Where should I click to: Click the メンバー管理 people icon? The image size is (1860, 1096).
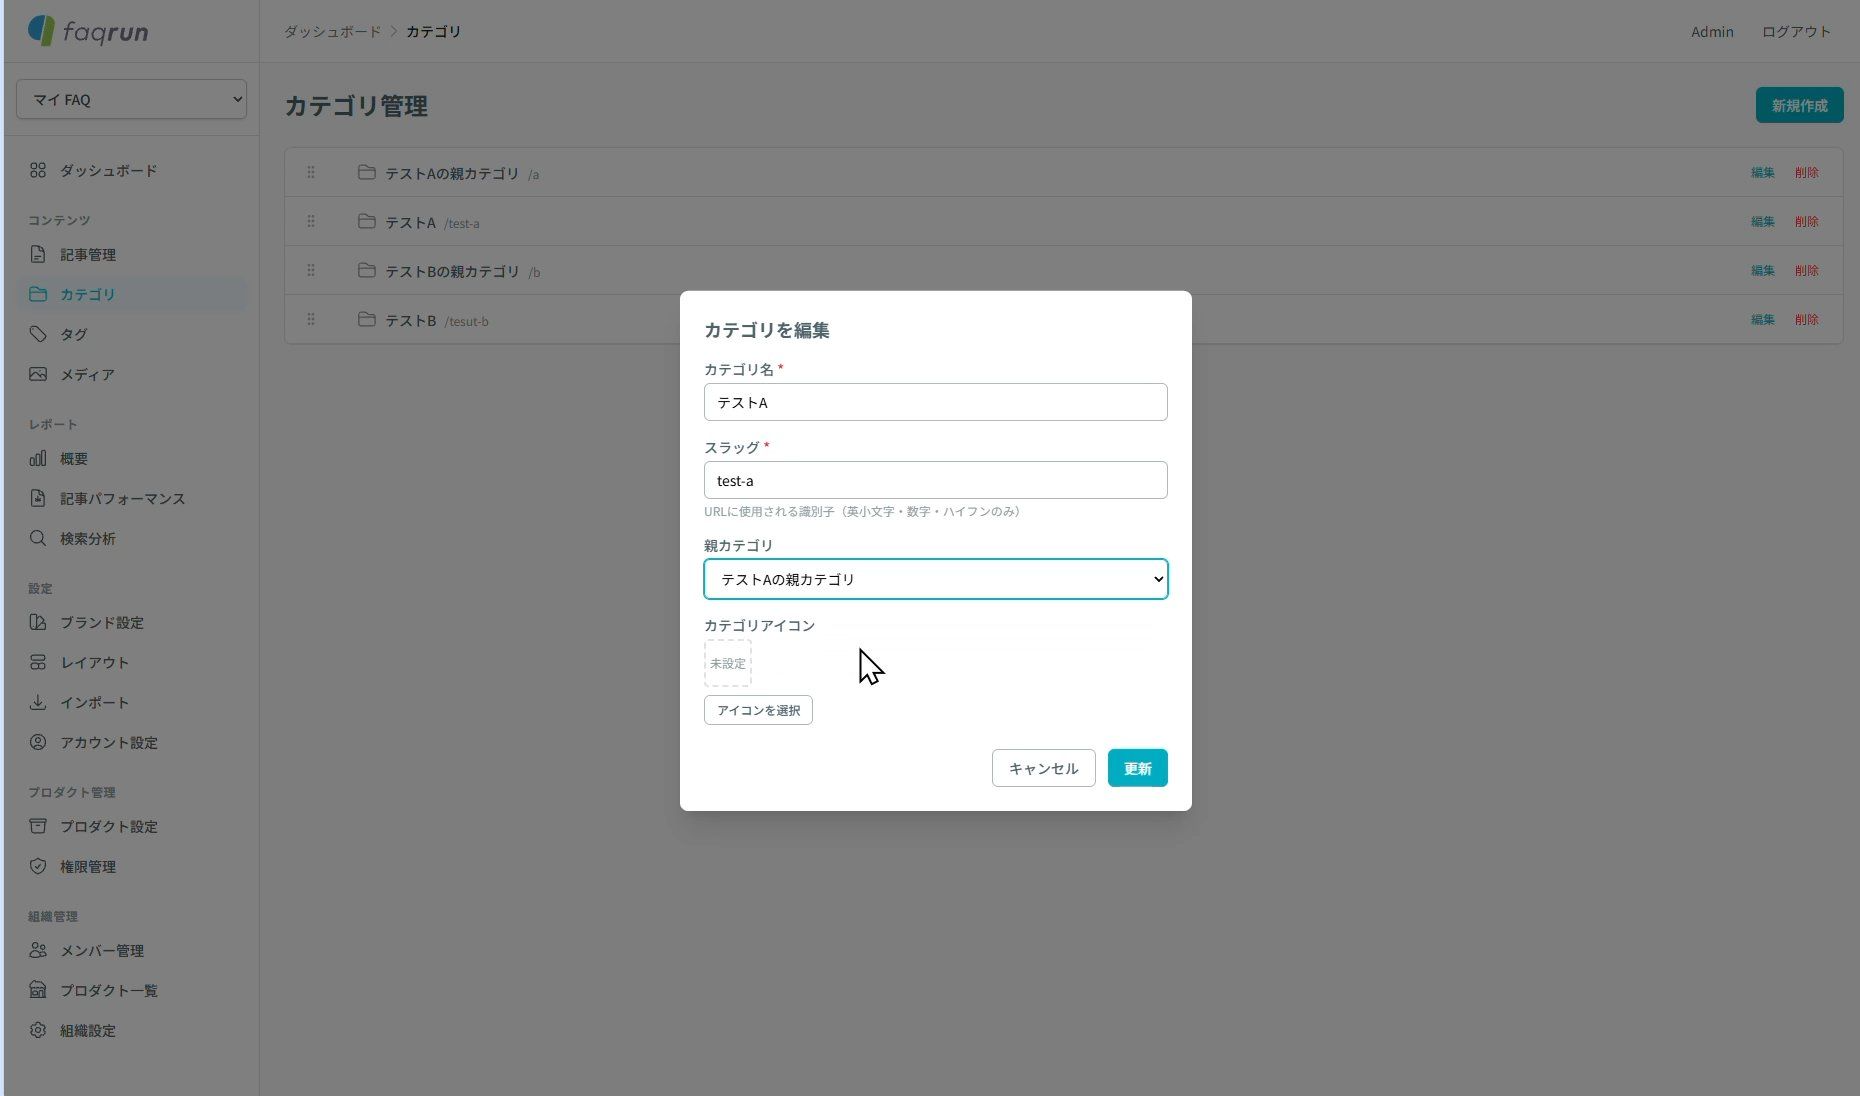point(38,950)
